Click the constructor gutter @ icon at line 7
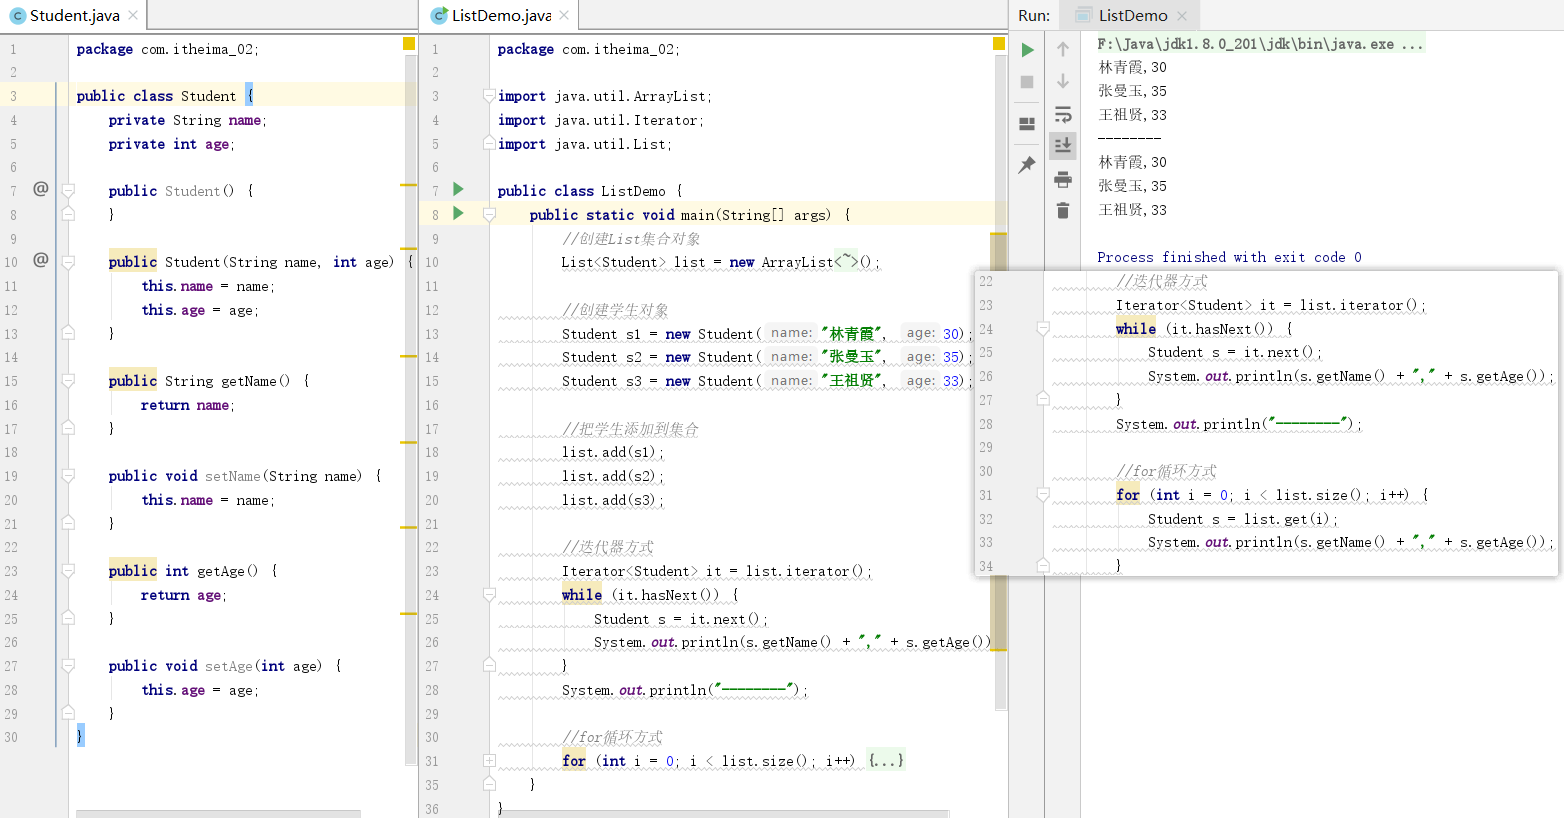Viewport: 1564px width, 818px height. (41, 188)
